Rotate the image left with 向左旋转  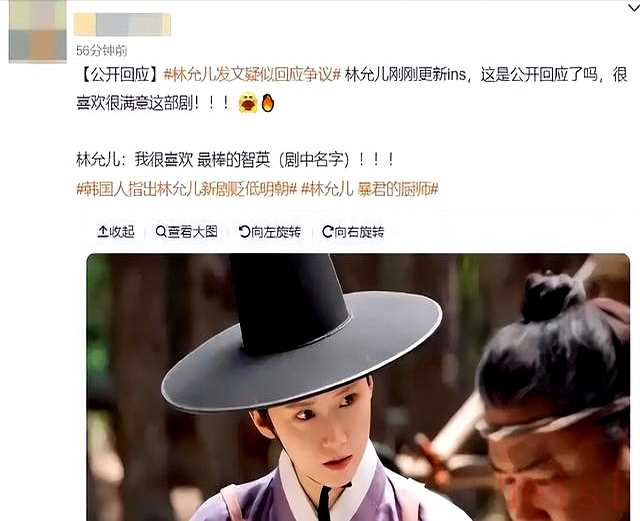click(x=270, y=232)
